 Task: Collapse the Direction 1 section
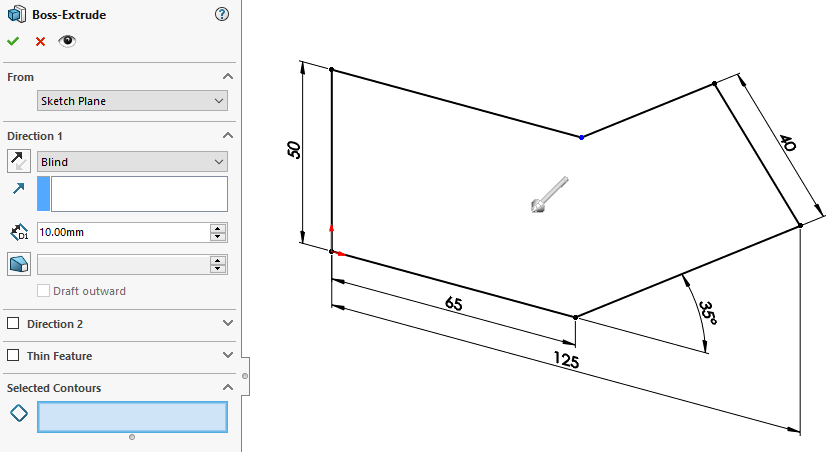(228, 135)
